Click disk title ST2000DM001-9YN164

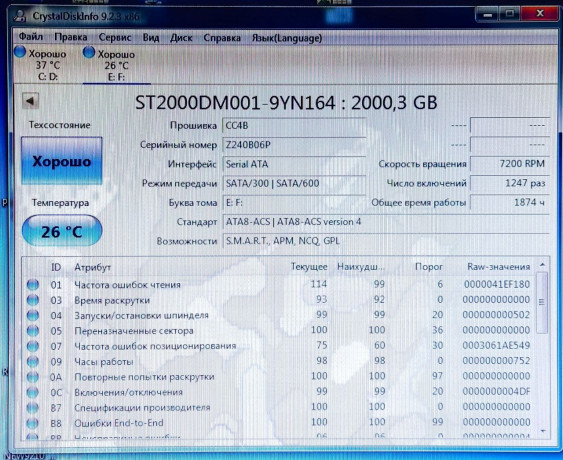[x=235, y=103]
